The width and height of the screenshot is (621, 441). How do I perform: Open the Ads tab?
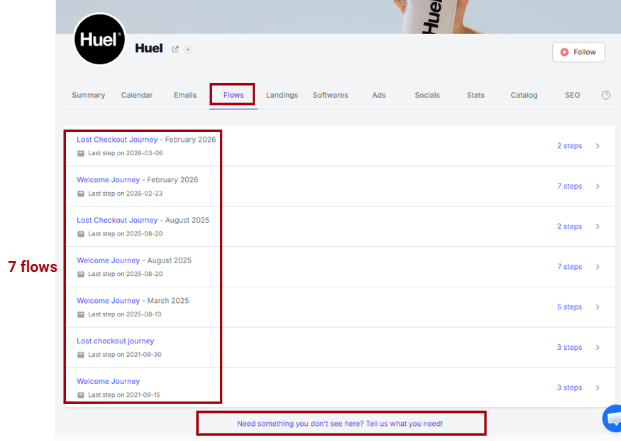click(379, 95)
